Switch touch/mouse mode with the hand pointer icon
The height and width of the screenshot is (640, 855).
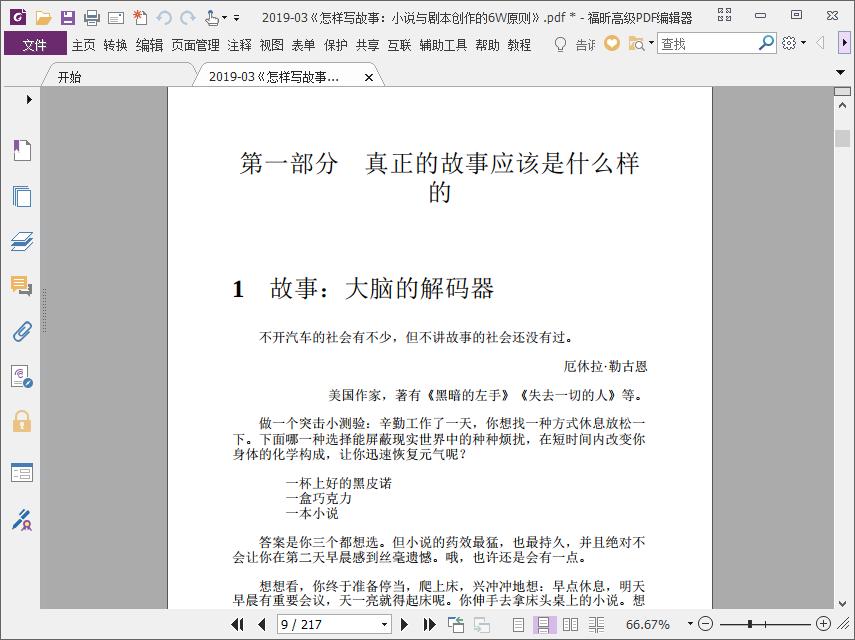click(212, 19)
